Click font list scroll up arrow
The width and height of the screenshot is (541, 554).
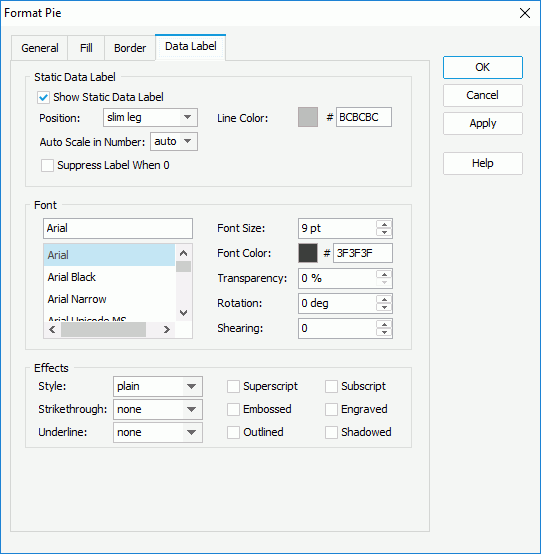point(183,253)
